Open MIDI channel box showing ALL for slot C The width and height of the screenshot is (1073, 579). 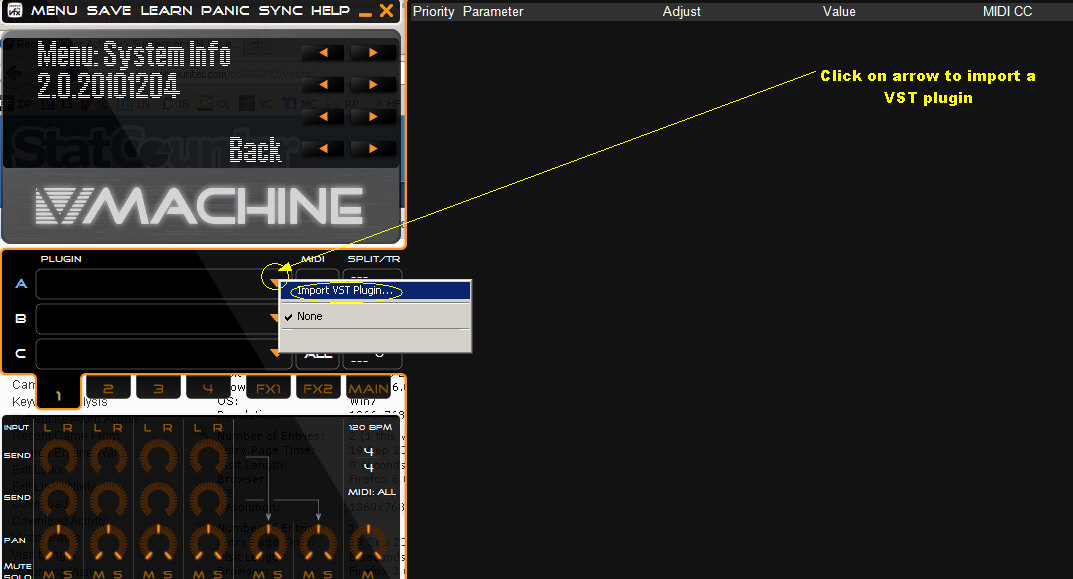(318, 355)
